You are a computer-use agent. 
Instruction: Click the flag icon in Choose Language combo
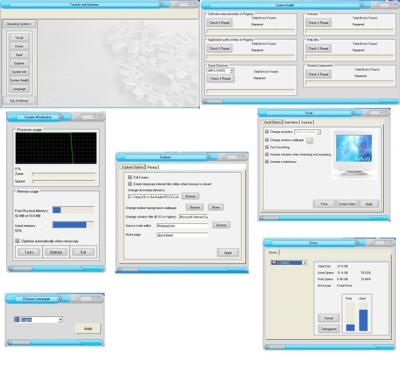click(17, 319)
